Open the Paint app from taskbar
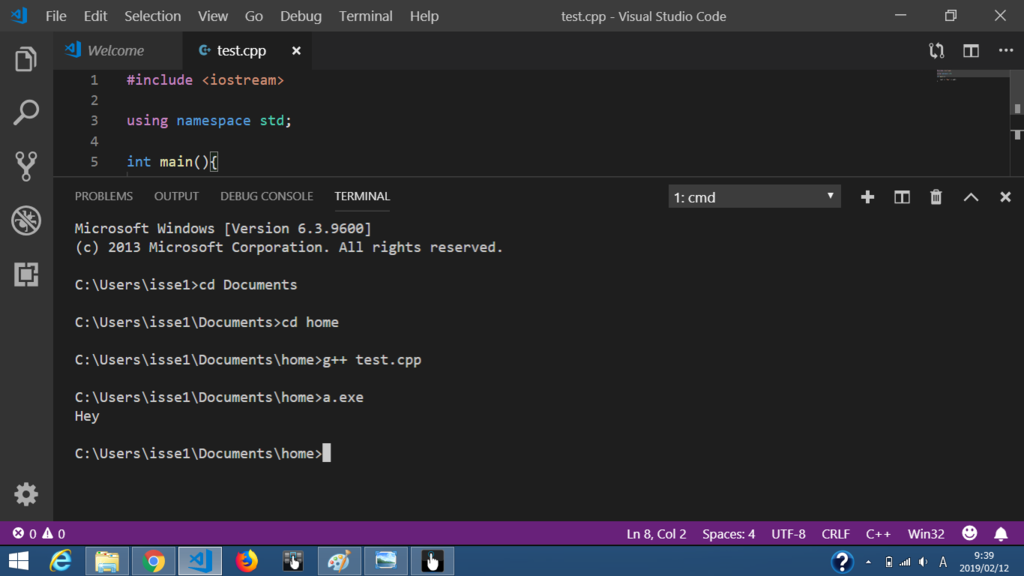The image size is (1024, 576). pos(339,561)
